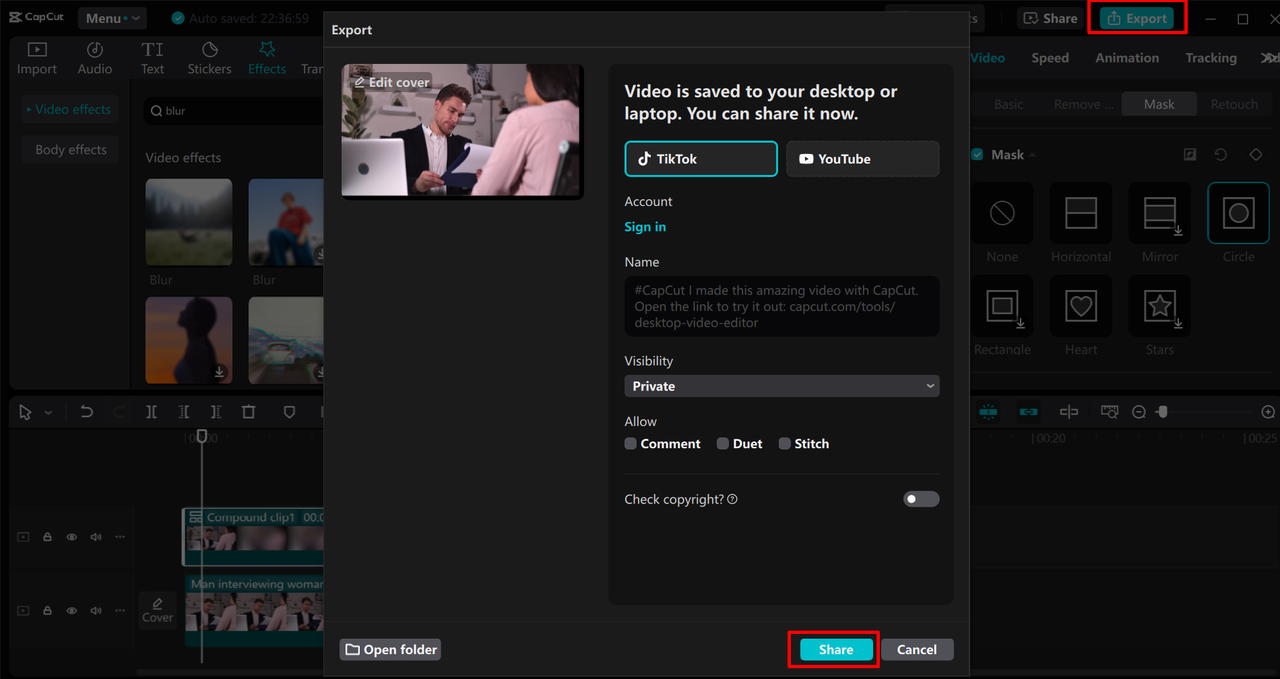
Task: Click the split clip icon
Action: point(151,412)
